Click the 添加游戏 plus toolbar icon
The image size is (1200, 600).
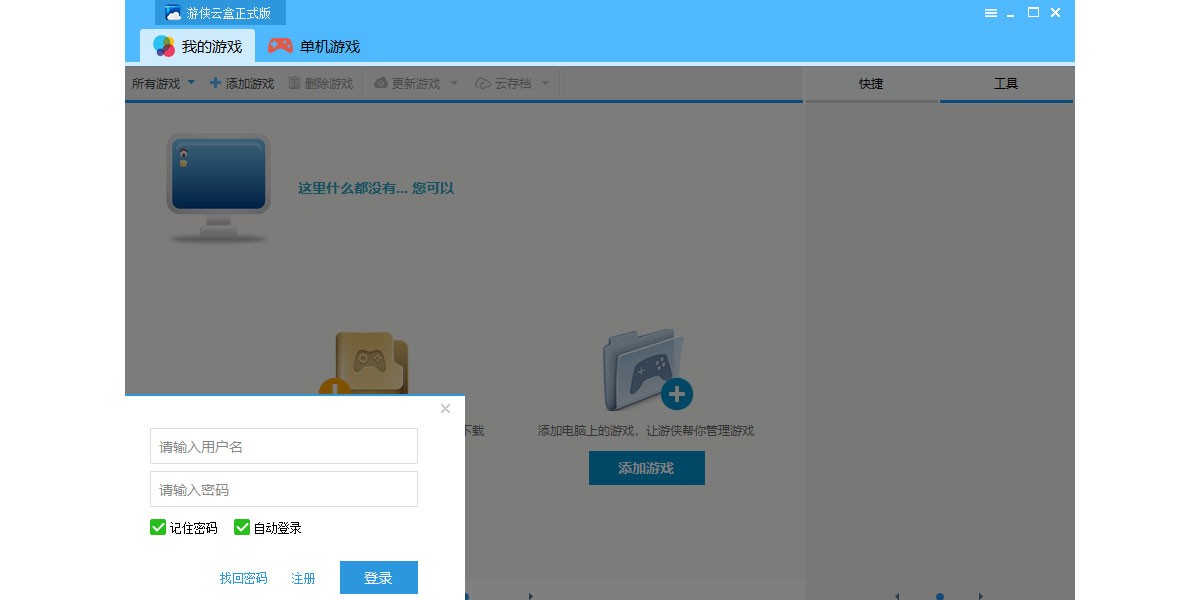[x=215, y=83]
